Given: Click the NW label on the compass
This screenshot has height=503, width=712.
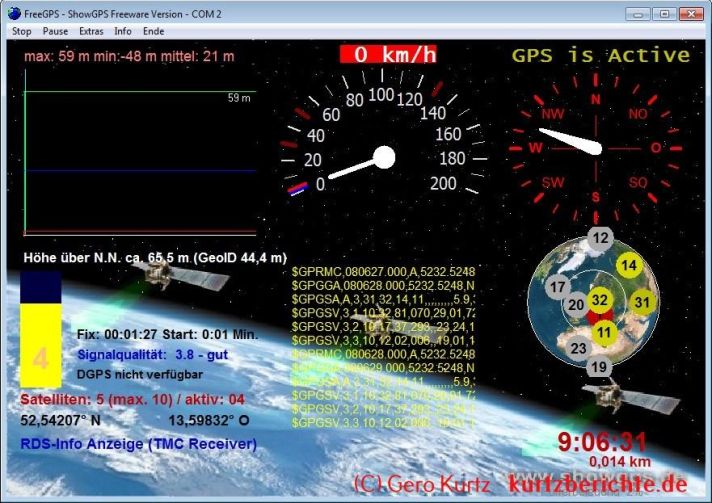Looking at the screenshot, I should (552, 113).
